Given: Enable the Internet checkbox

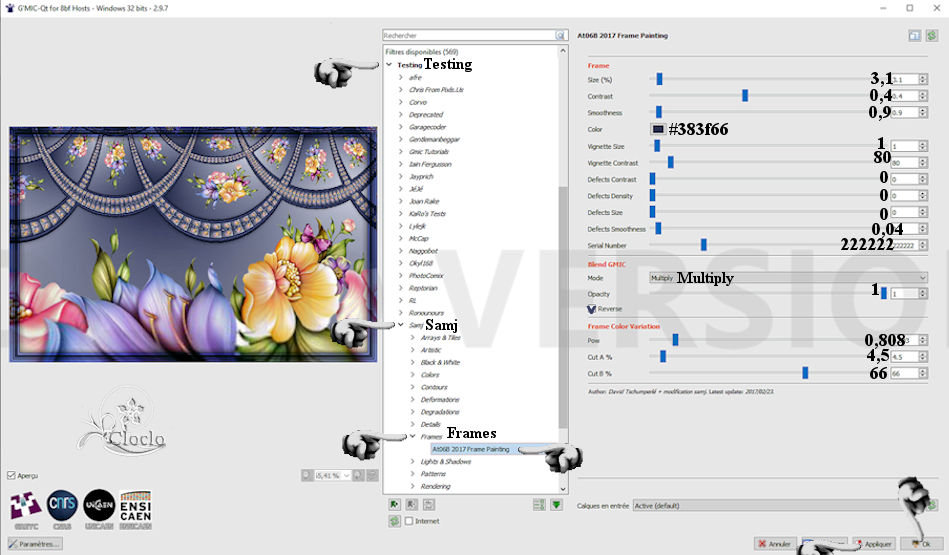Looking at the screenshot, I should click(x=409, y=521).
